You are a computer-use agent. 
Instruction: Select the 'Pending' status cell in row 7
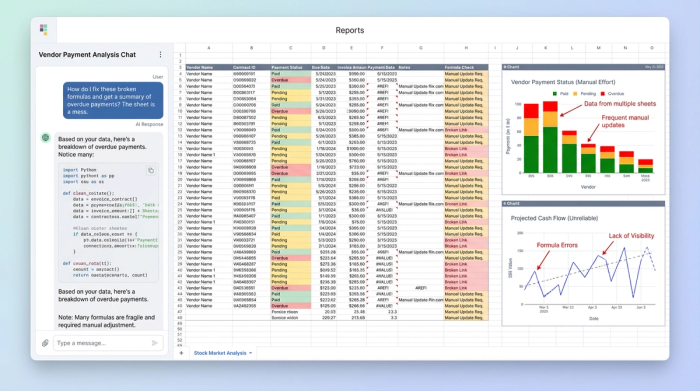coord(291,92)
